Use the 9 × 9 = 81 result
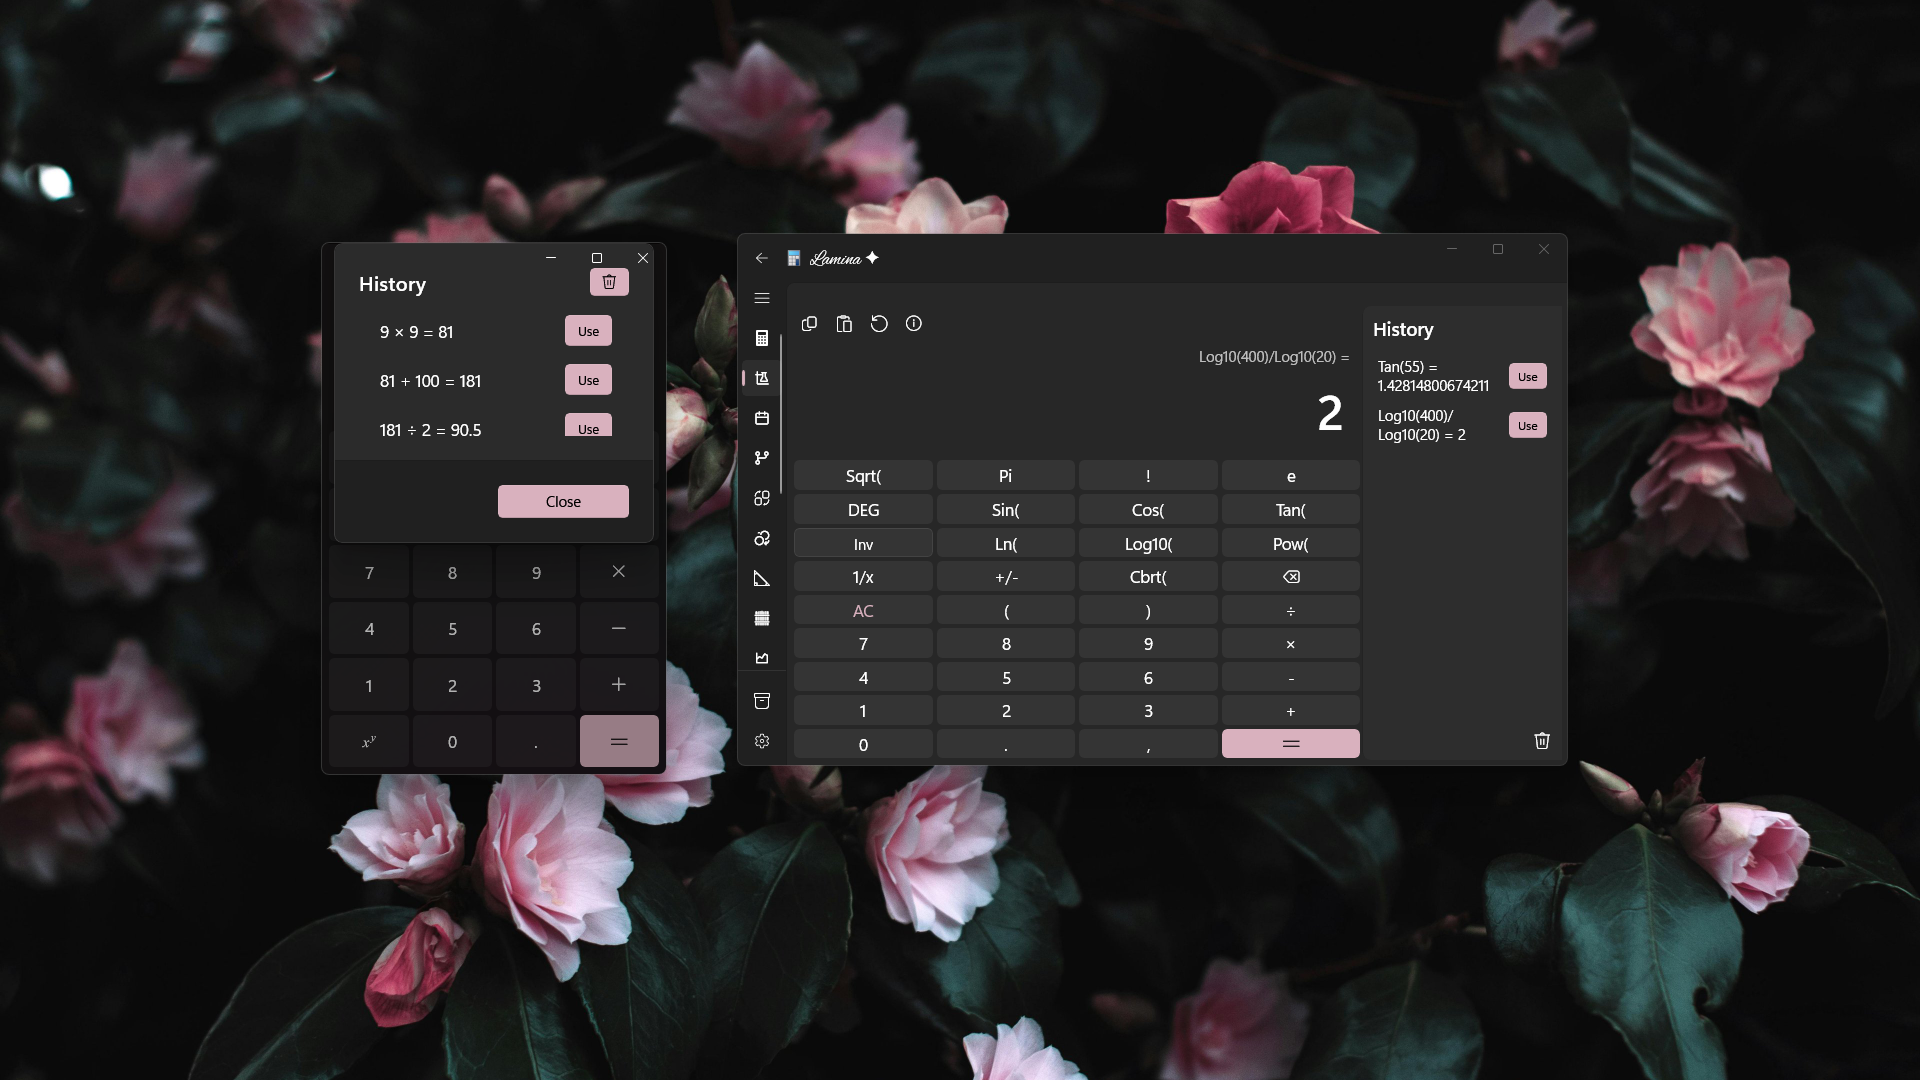This screenshot has height=1080, width=1920. (588, 331)
